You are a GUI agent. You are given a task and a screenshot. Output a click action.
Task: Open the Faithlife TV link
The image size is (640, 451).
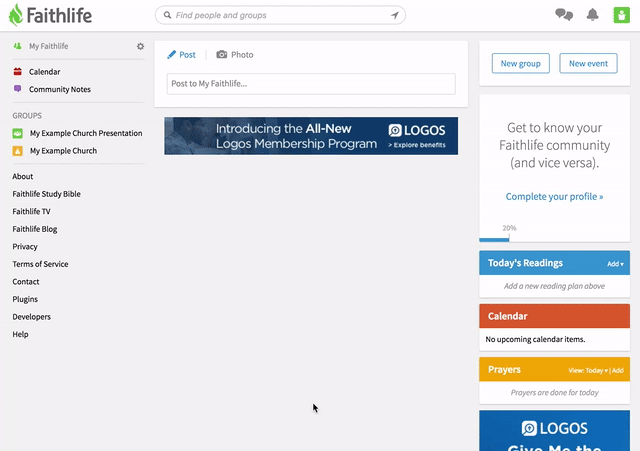31,211
